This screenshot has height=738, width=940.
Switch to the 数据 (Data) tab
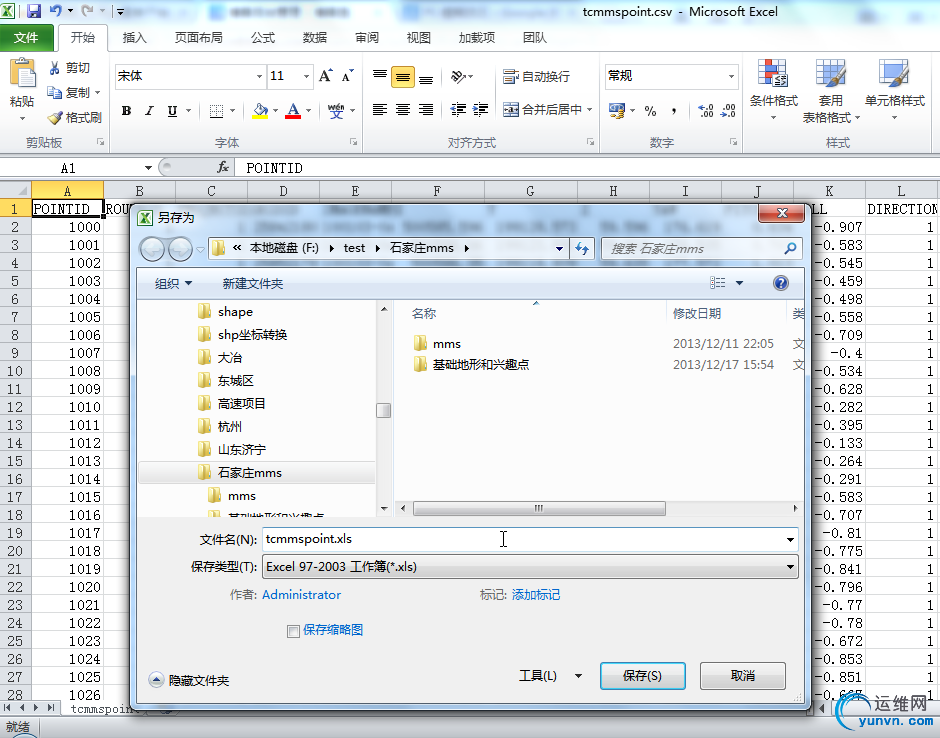tap(315, 38)
